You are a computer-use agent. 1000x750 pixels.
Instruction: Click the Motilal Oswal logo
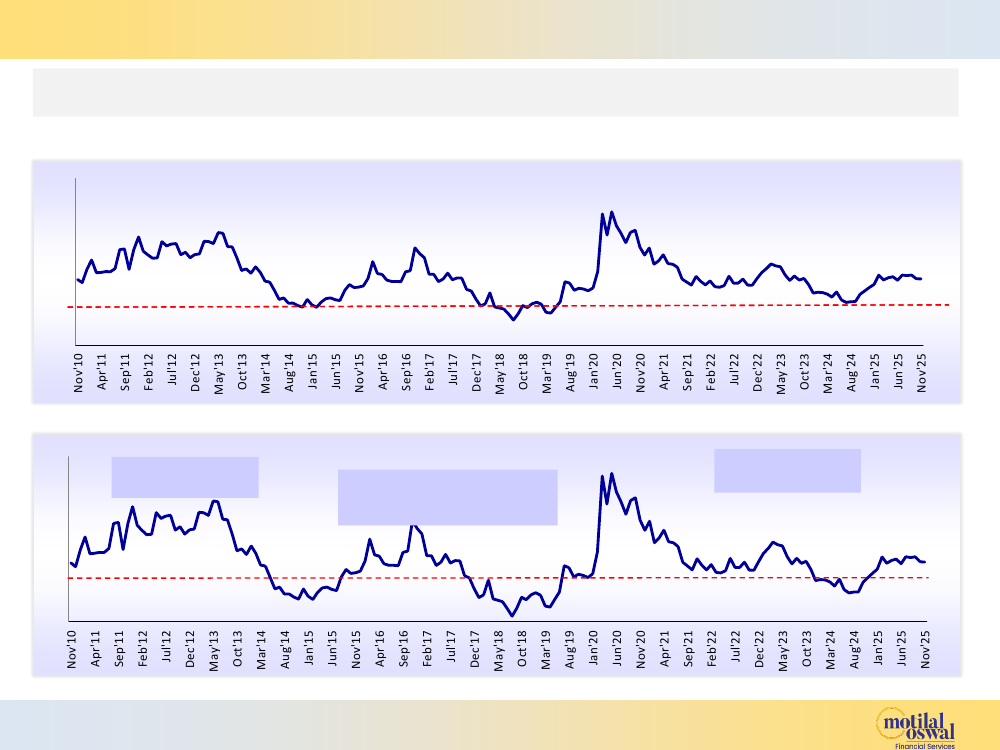pos(915,726)
